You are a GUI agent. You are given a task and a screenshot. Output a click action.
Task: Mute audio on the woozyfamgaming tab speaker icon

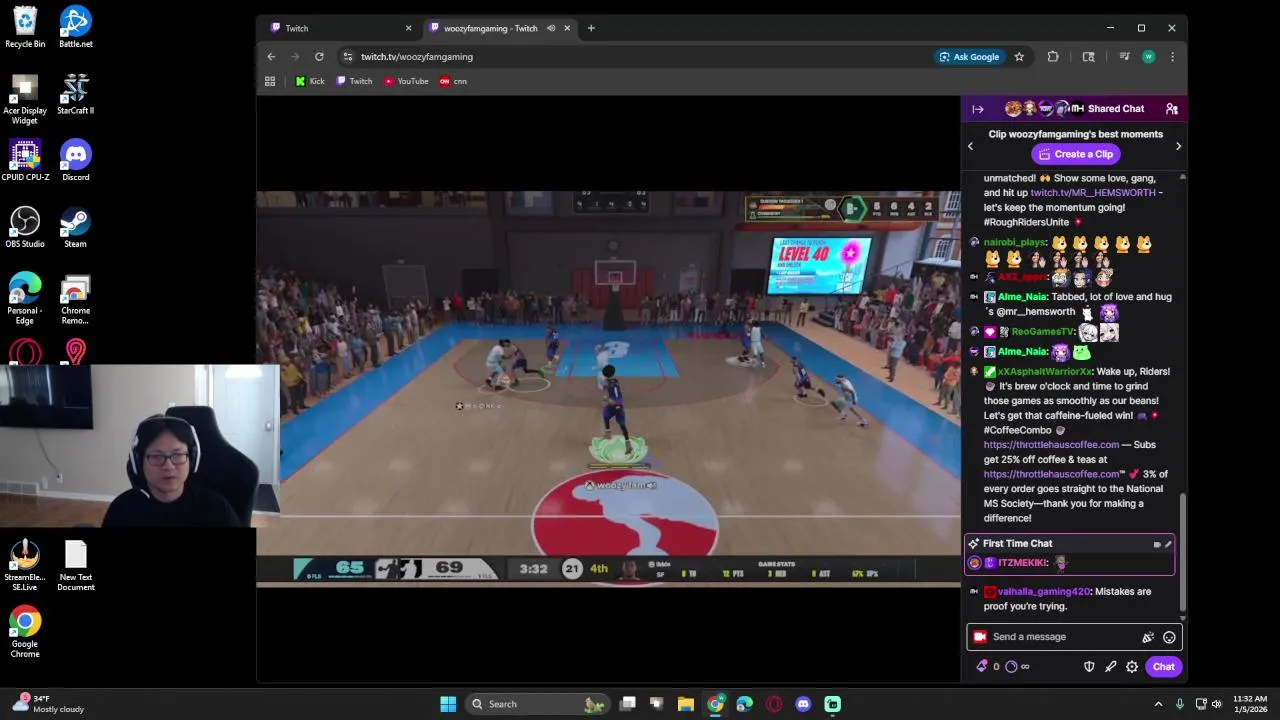click(550, 28)
